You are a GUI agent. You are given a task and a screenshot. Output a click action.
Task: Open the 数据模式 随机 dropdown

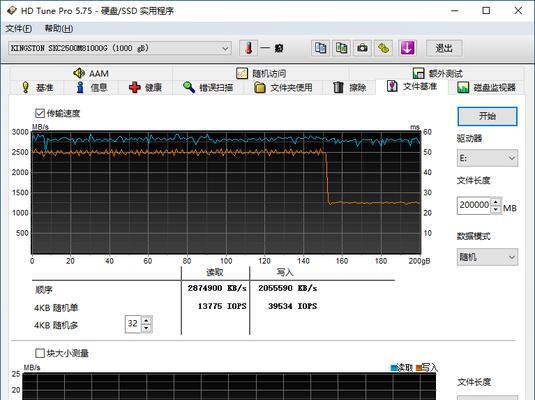click(x=487, y=257)
